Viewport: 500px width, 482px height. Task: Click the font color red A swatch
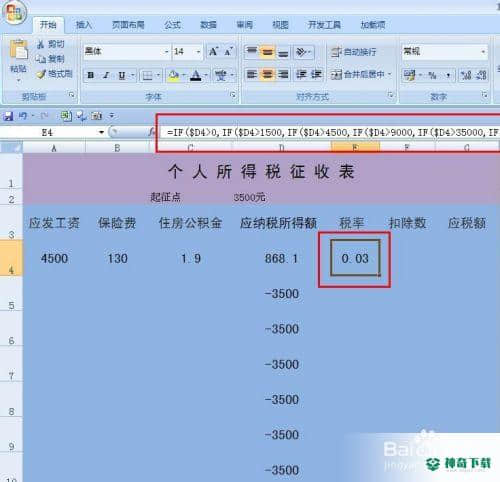pyautogui.click(x=196, y=75)
